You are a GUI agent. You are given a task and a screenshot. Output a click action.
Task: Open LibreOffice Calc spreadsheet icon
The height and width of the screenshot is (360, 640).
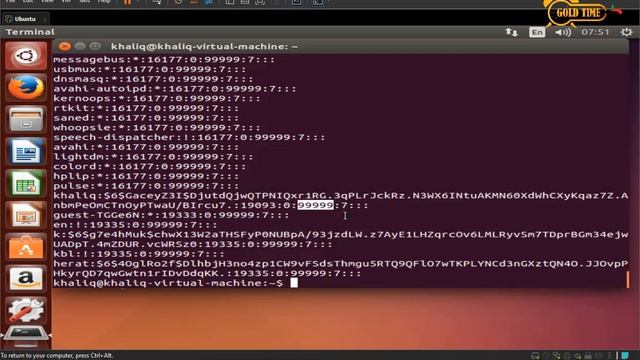pyautogui.click(x=26, y=183)
